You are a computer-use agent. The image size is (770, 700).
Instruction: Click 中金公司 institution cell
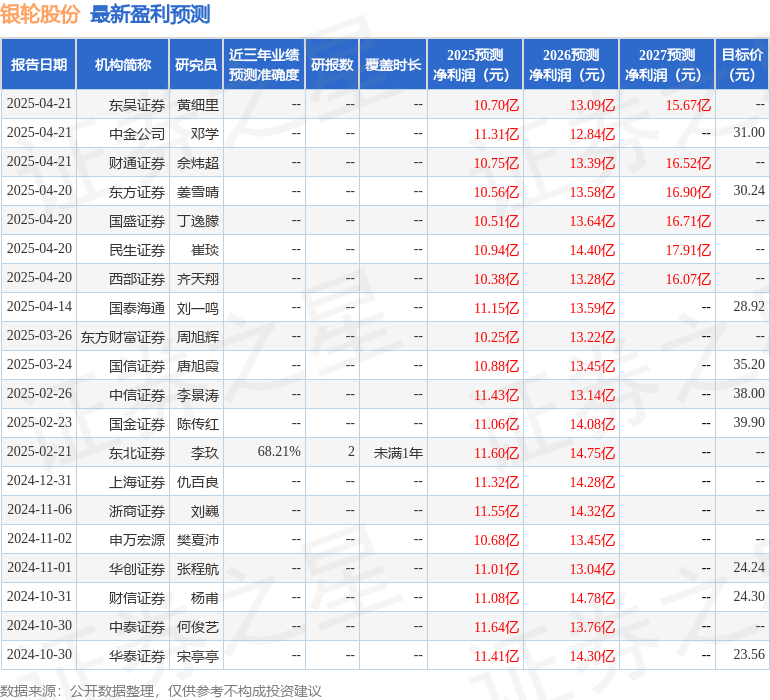(x=137, y=134)
